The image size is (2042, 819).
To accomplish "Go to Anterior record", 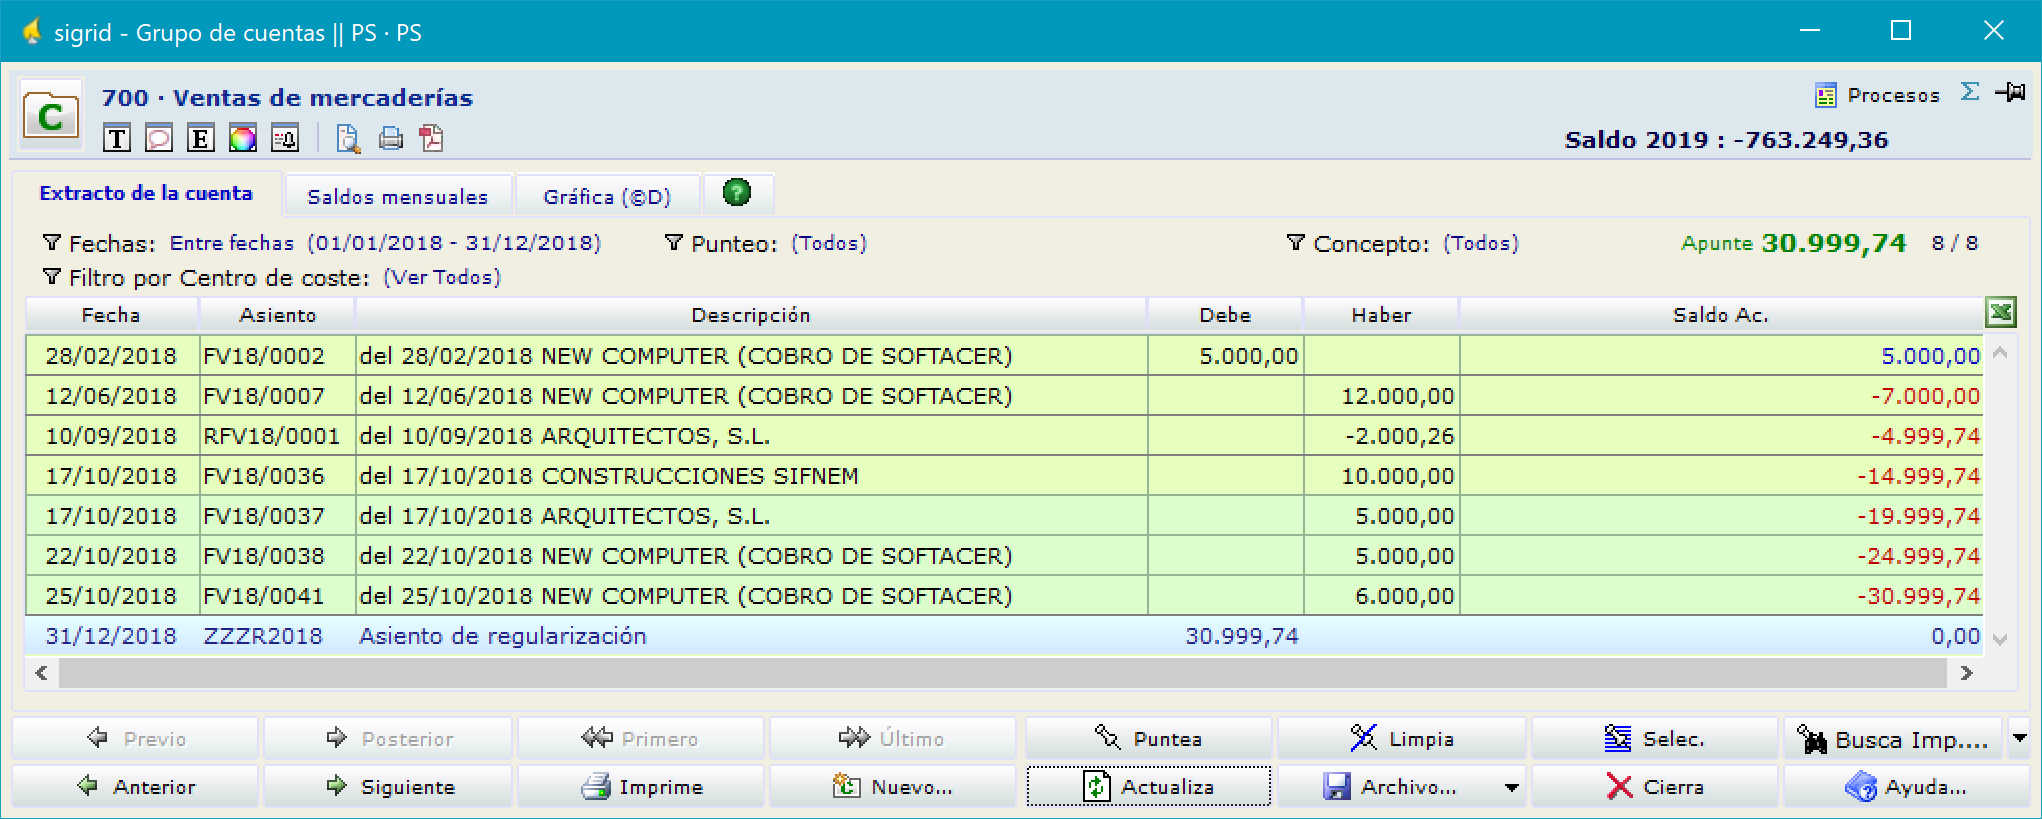I will tap(136, 787).
